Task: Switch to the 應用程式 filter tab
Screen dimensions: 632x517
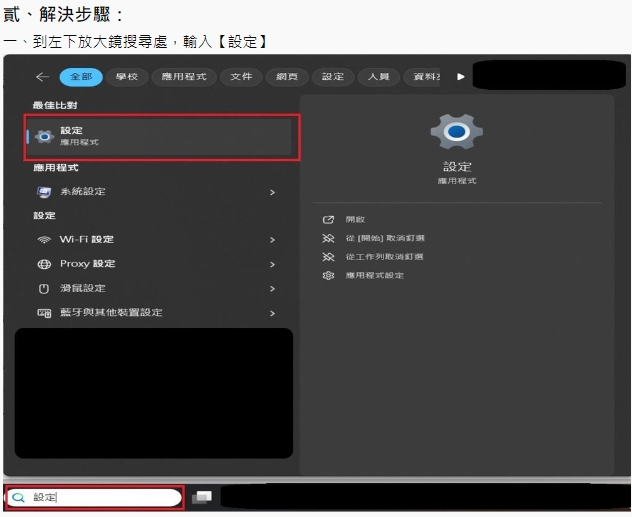Action: click(x=183, y=77)
